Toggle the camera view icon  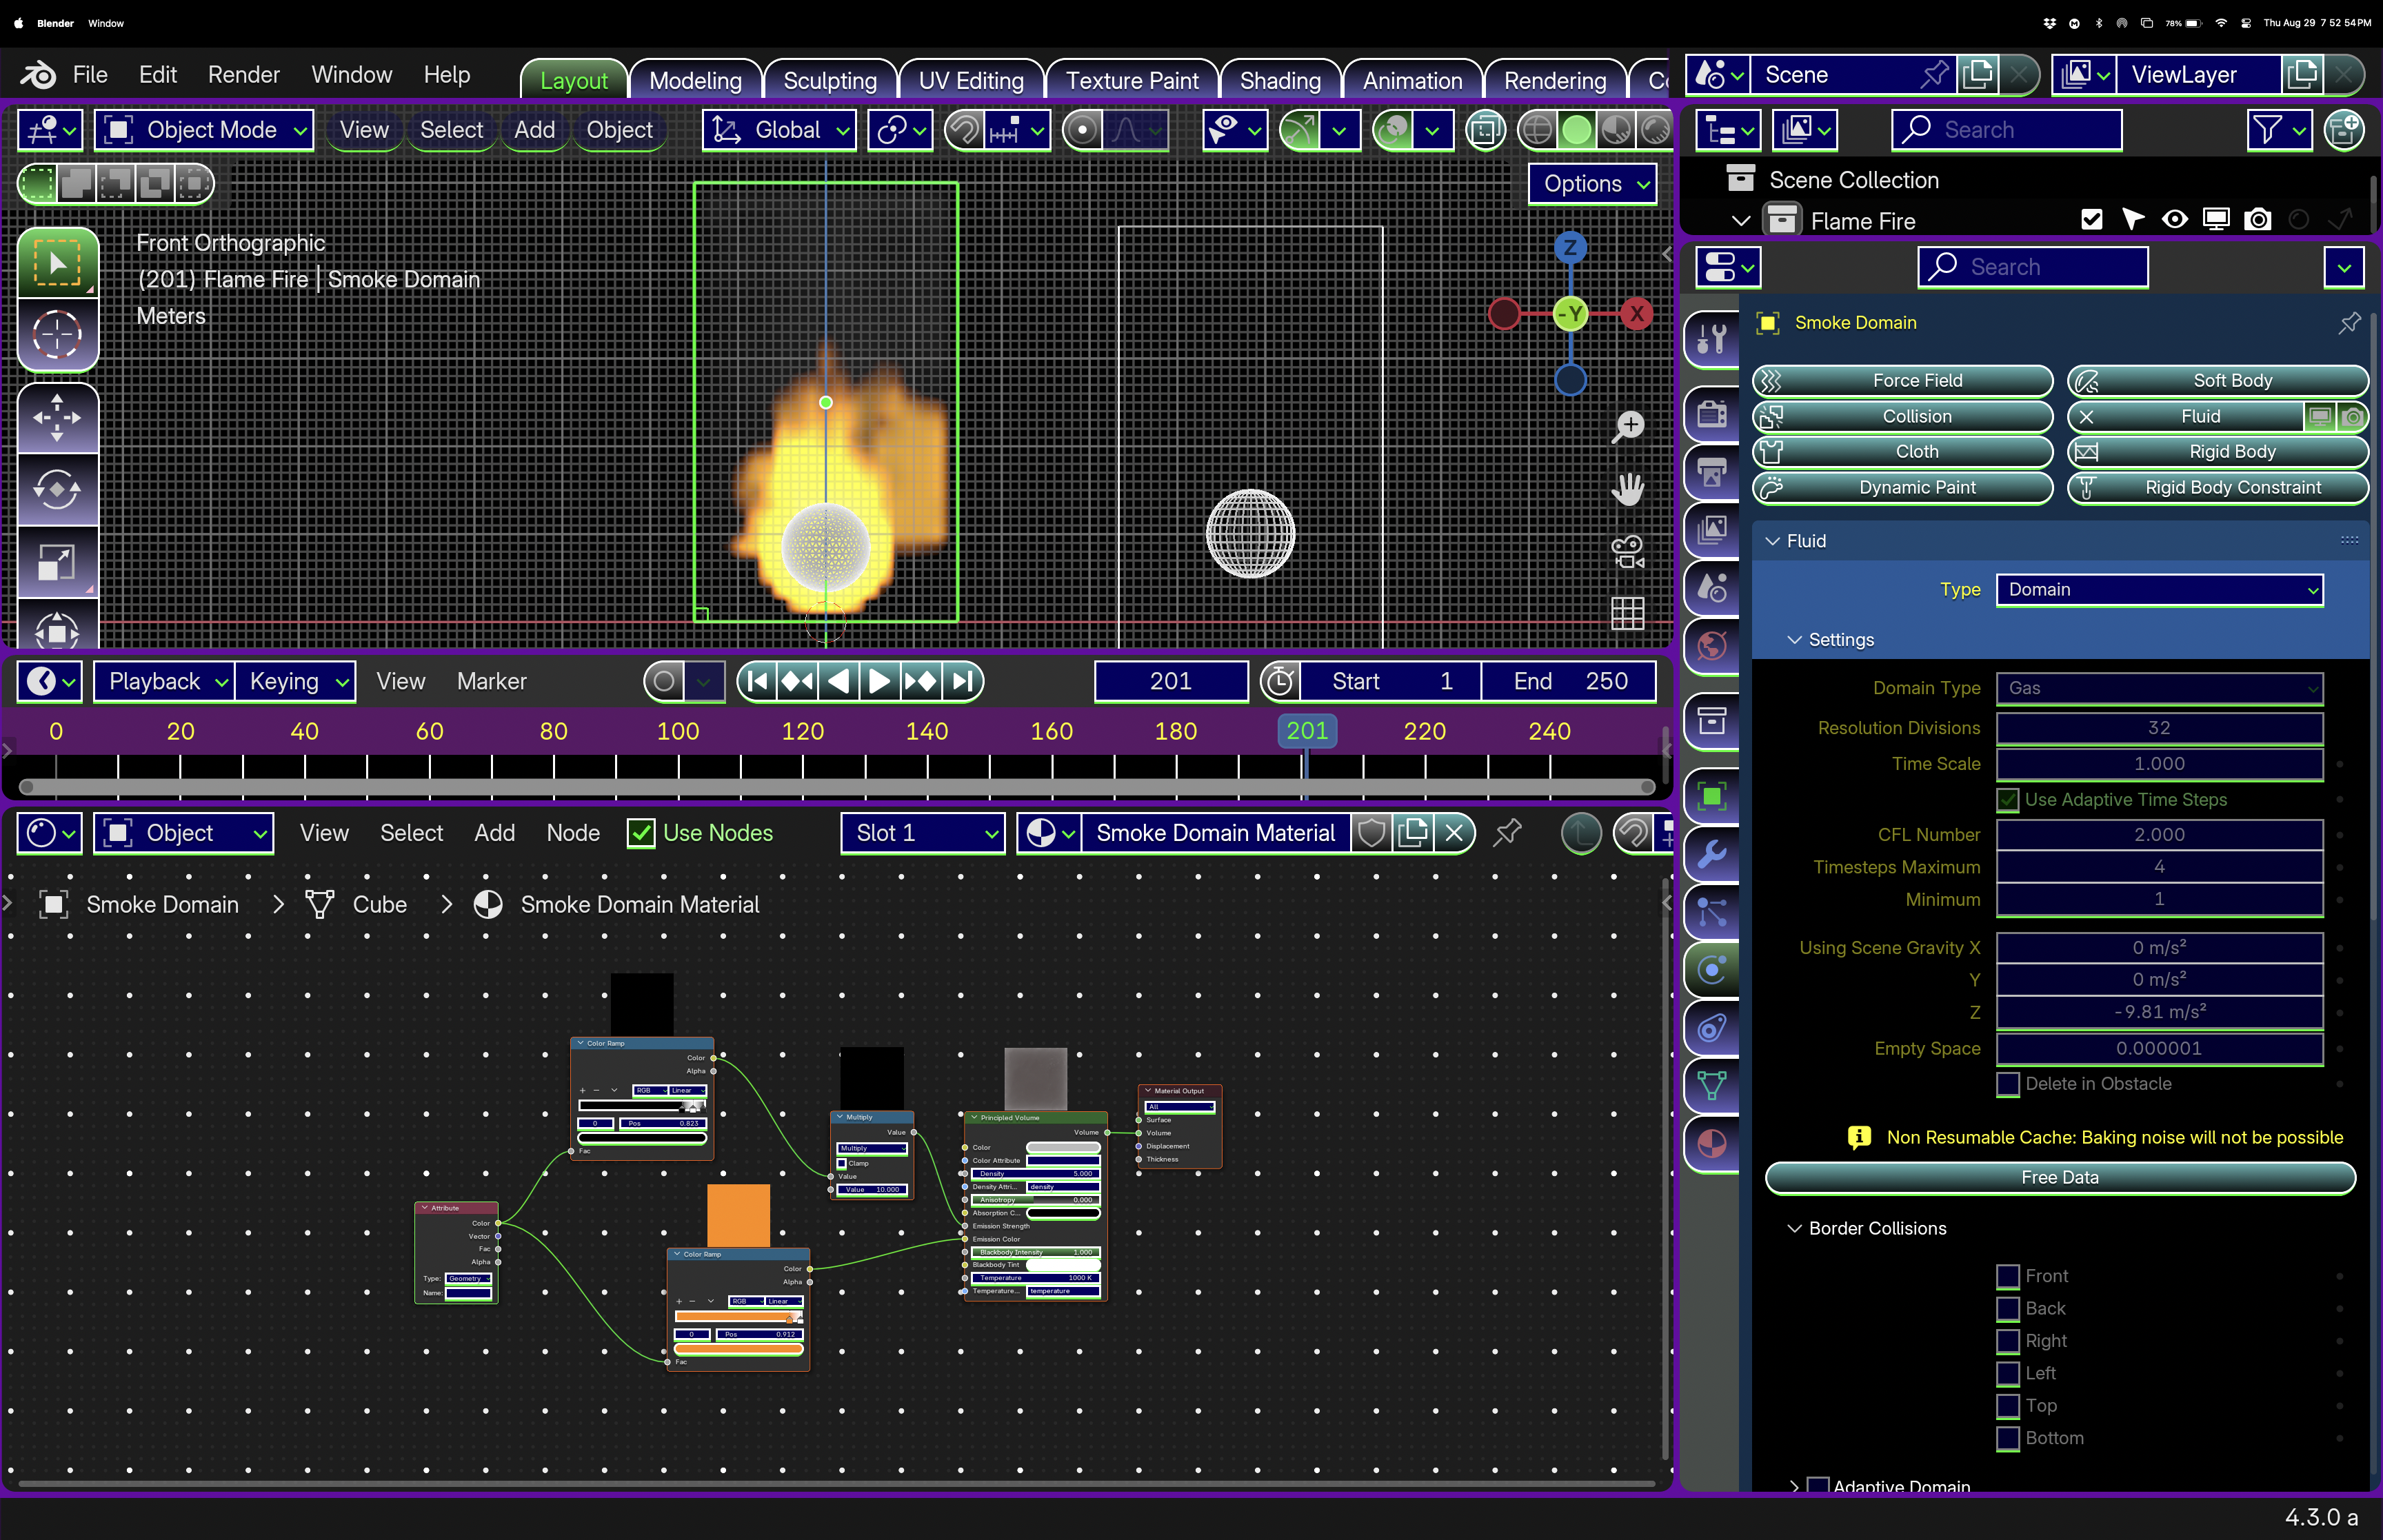(x=1627, y=551)
